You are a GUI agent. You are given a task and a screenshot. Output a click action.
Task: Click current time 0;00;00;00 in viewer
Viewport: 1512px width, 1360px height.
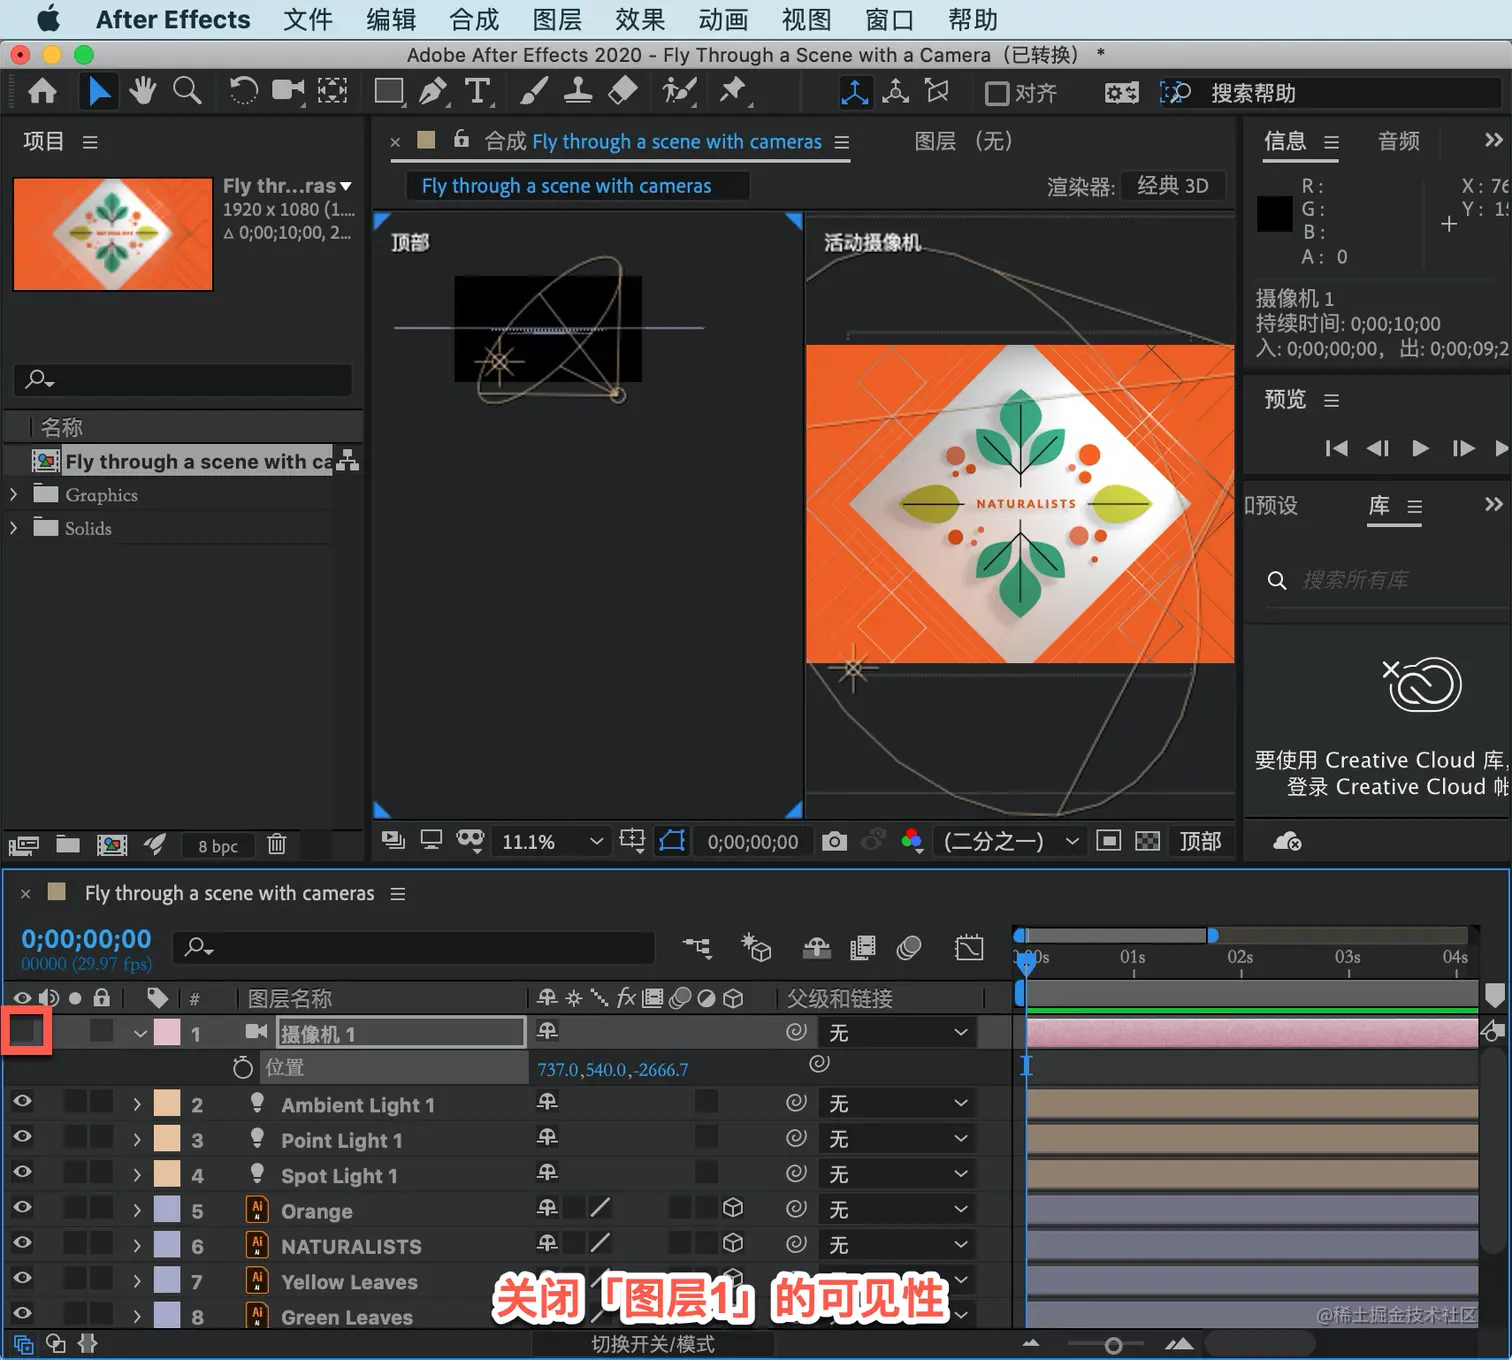[753, 842]
